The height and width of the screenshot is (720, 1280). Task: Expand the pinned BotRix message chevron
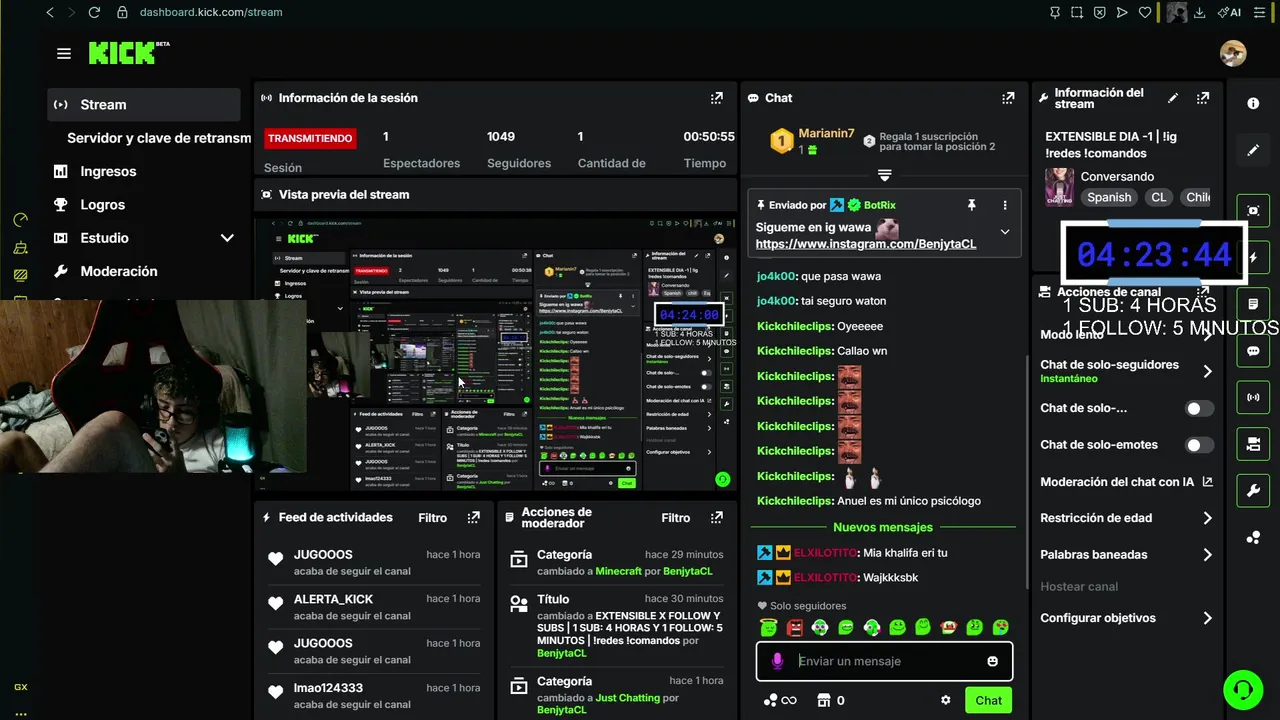(1005, 232)
